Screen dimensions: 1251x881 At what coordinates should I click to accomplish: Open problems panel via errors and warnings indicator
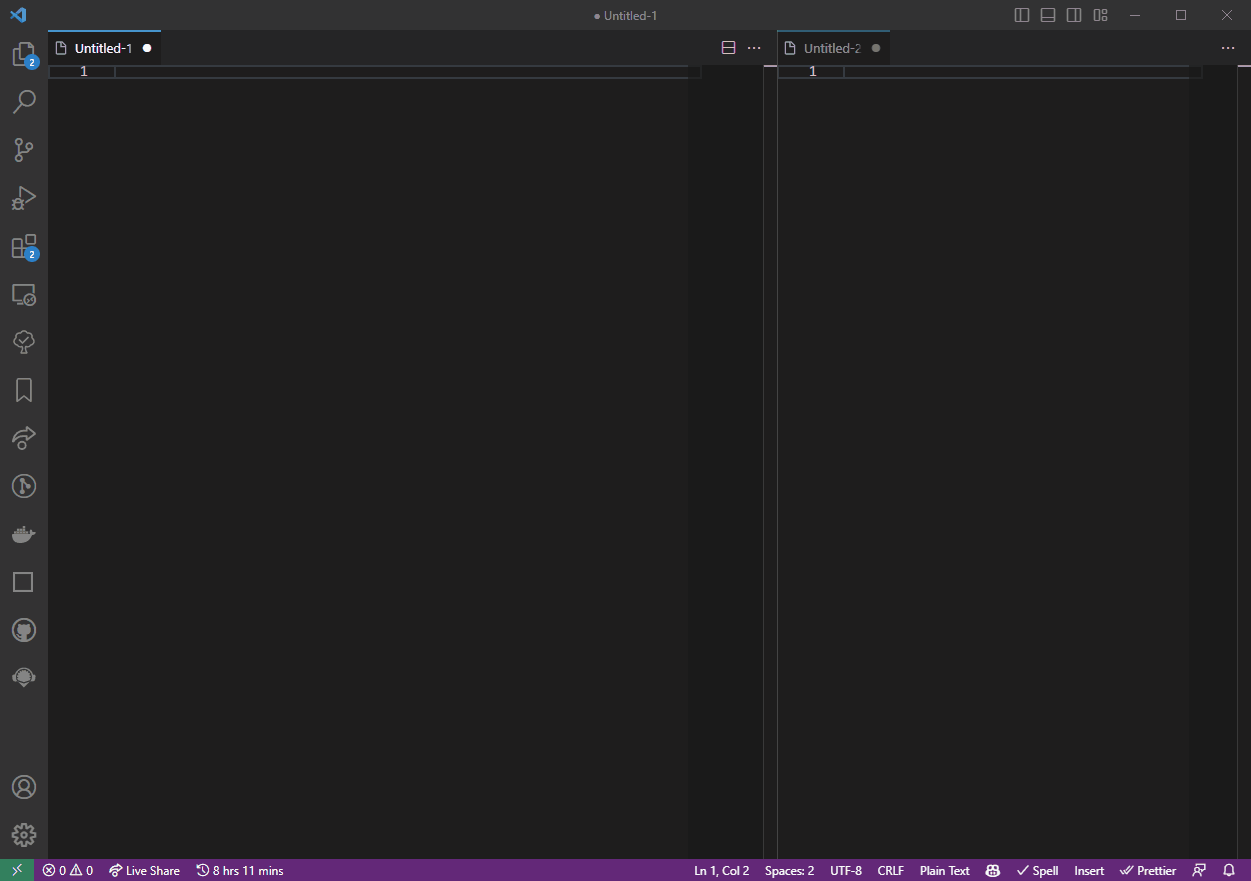point(67,870)
